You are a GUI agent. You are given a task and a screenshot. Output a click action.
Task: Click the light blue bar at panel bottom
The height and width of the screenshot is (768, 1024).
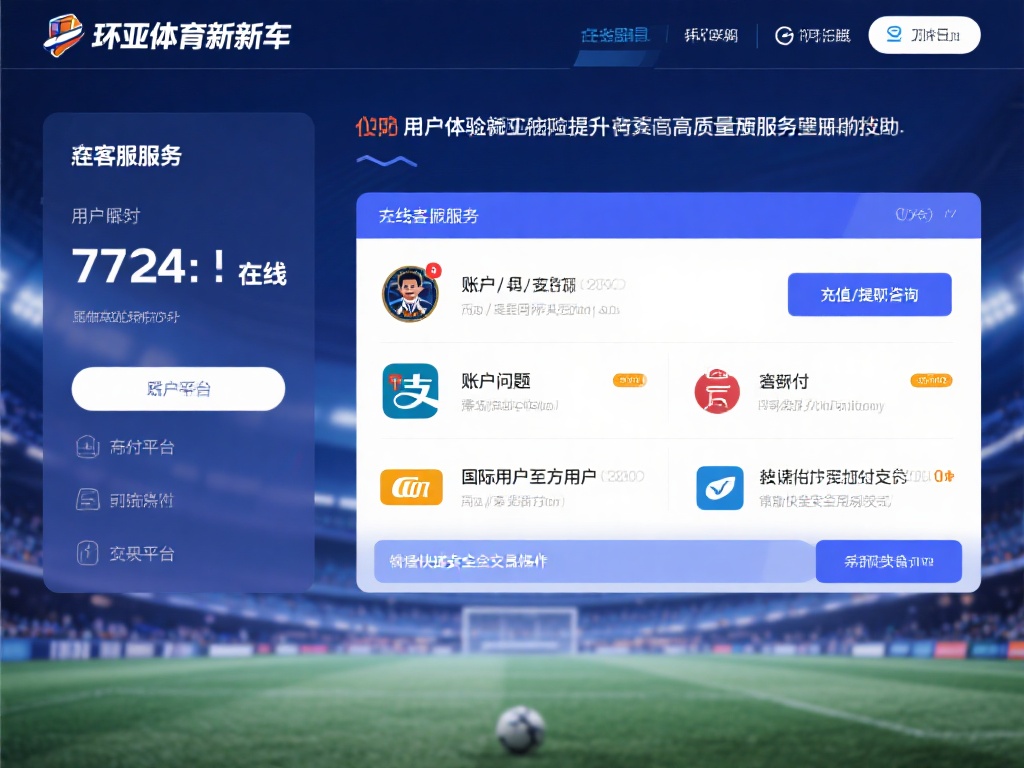[x=594, y=561]
